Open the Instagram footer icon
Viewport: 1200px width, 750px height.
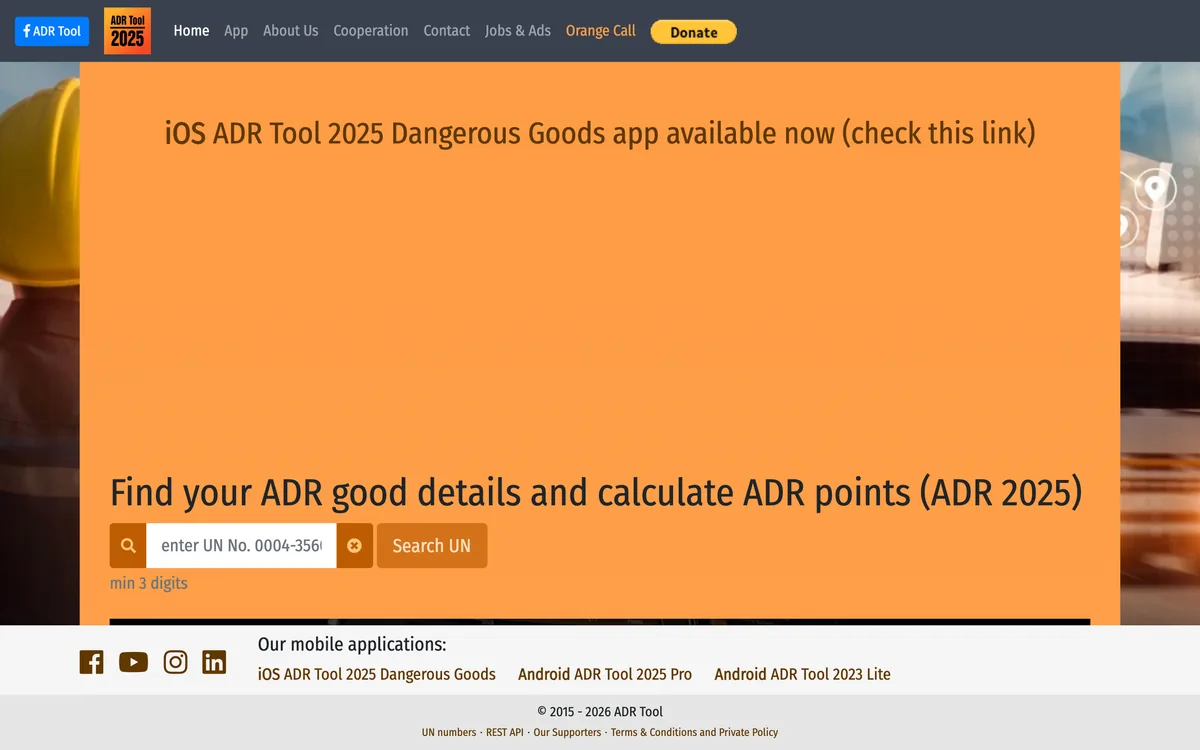pos(175,662)
